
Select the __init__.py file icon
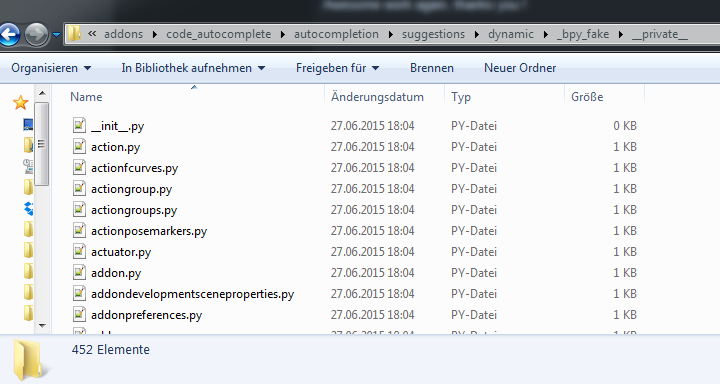click(x=79, y=125)
